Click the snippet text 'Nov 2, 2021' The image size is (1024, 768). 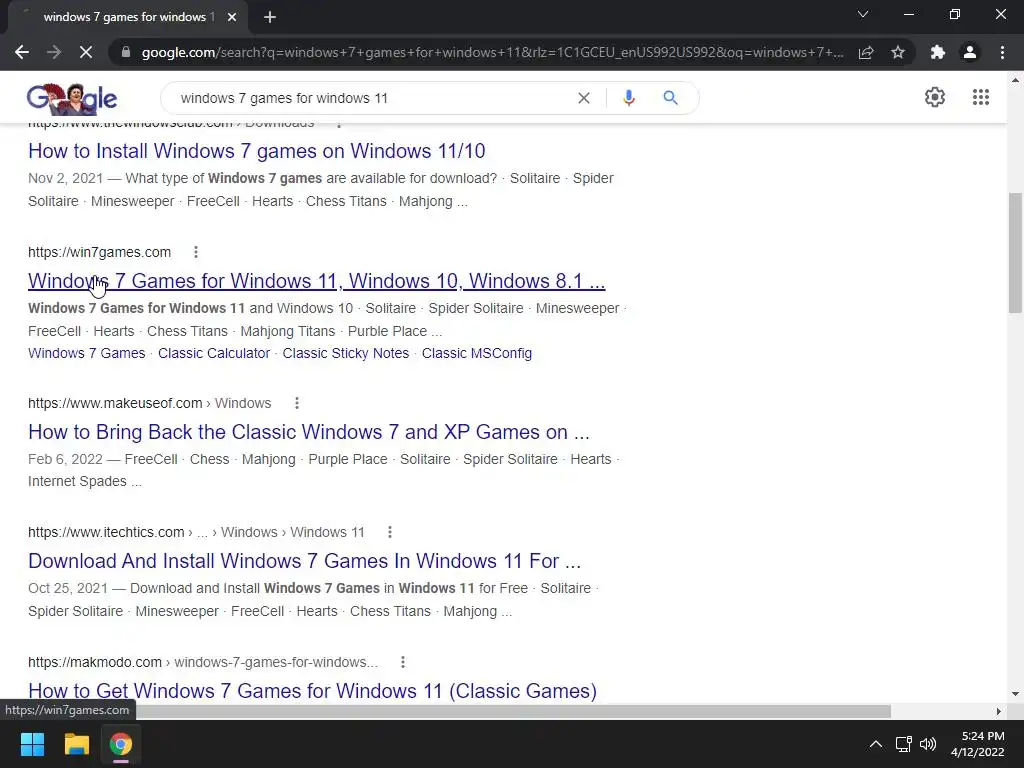click(65, 178)
